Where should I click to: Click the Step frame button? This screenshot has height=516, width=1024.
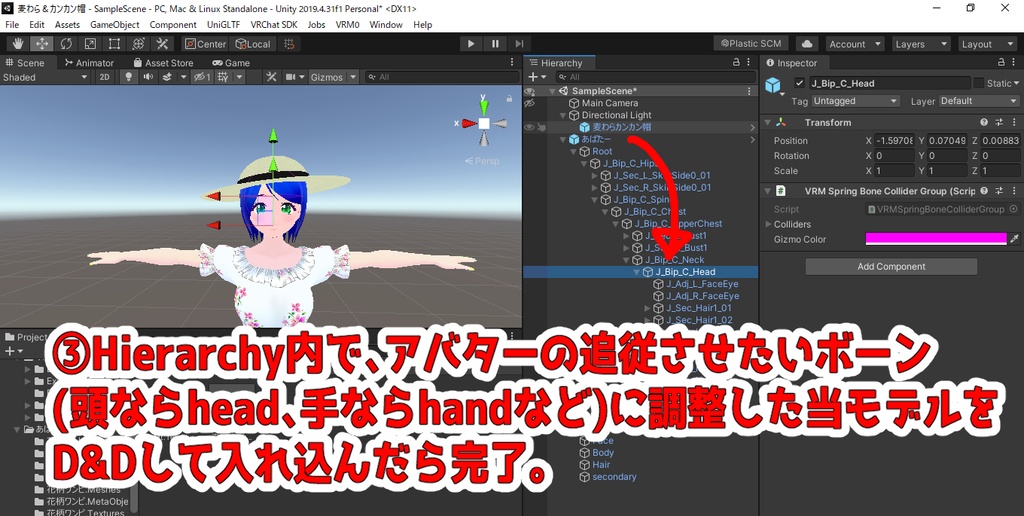coord(519,44)
